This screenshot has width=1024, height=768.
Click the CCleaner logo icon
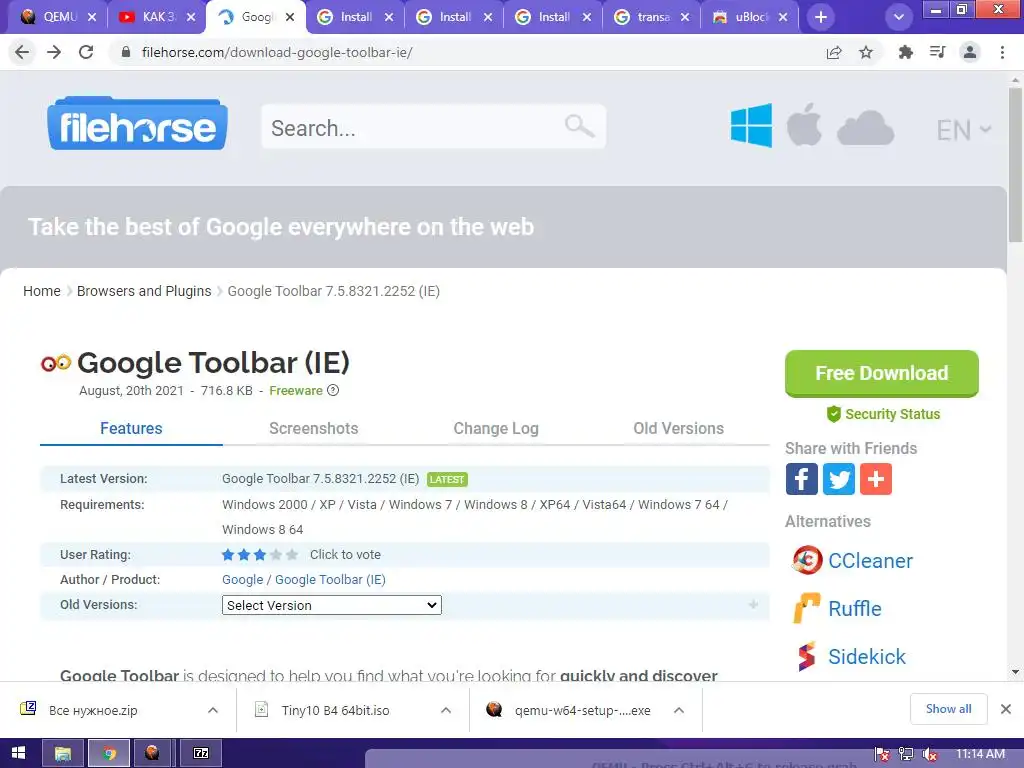(x=807, y=560)
